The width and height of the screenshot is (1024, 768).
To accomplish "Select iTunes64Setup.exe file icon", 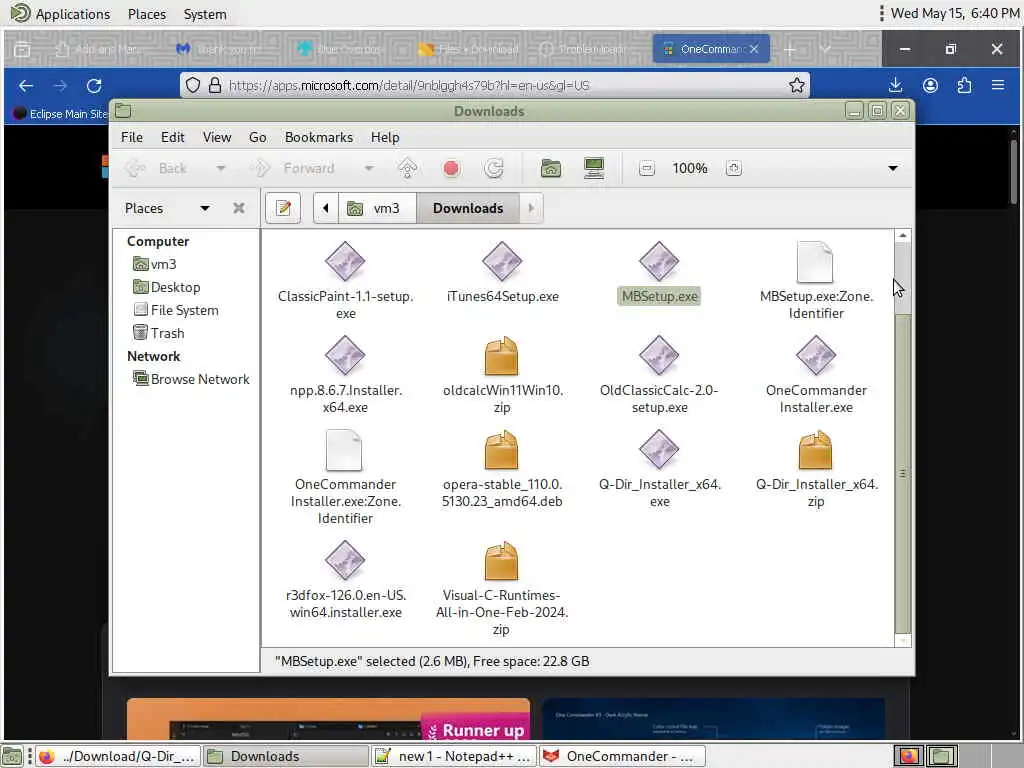I will click(x=502, y=262).
